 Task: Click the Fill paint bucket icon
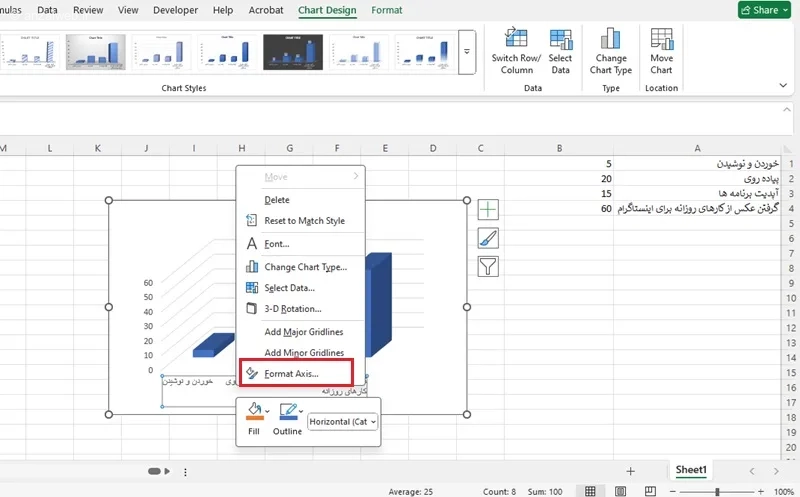(253, 411)
